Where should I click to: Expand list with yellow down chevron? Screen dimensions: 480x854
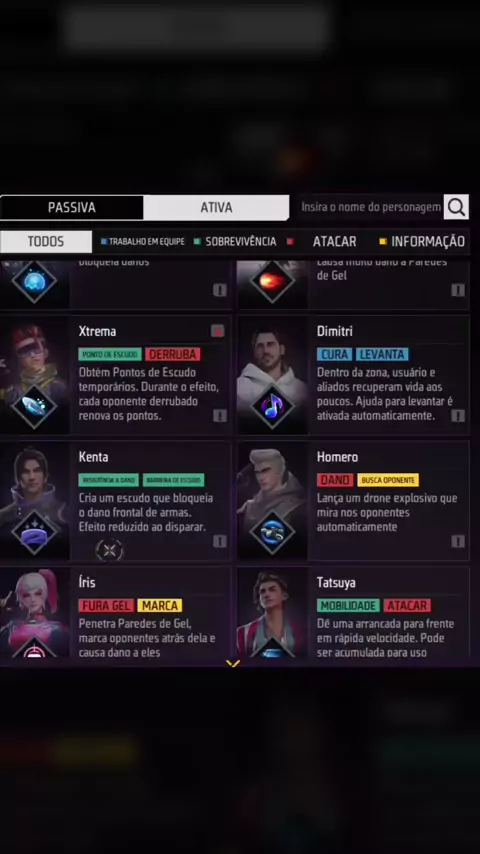[233, 663]
